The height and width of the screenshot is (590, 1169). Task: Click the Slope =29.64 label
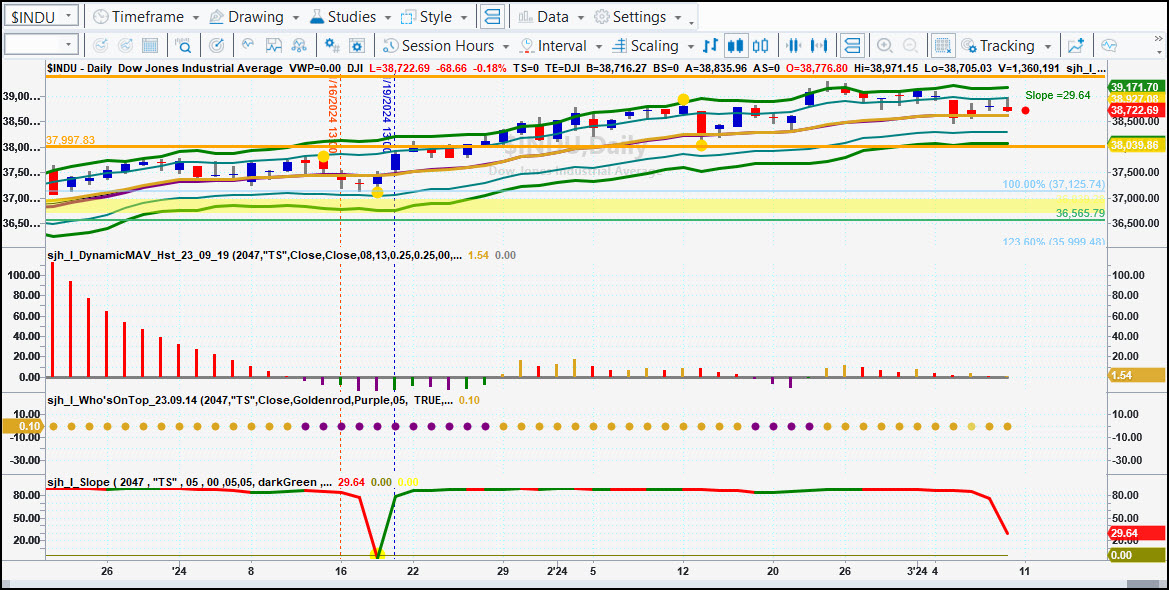pos(1058,95)
